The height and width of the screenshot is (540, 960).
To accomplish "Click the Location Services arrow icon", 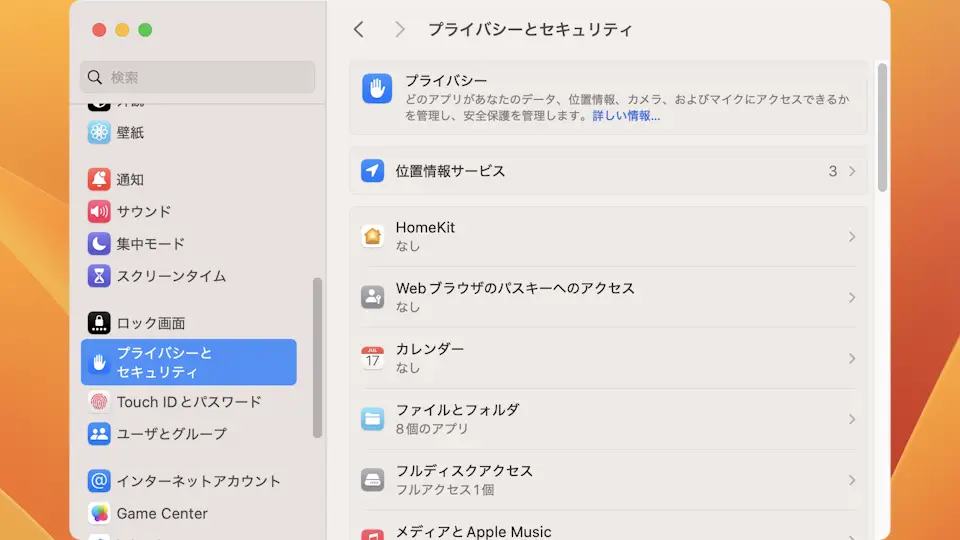I will coord(373,171).
